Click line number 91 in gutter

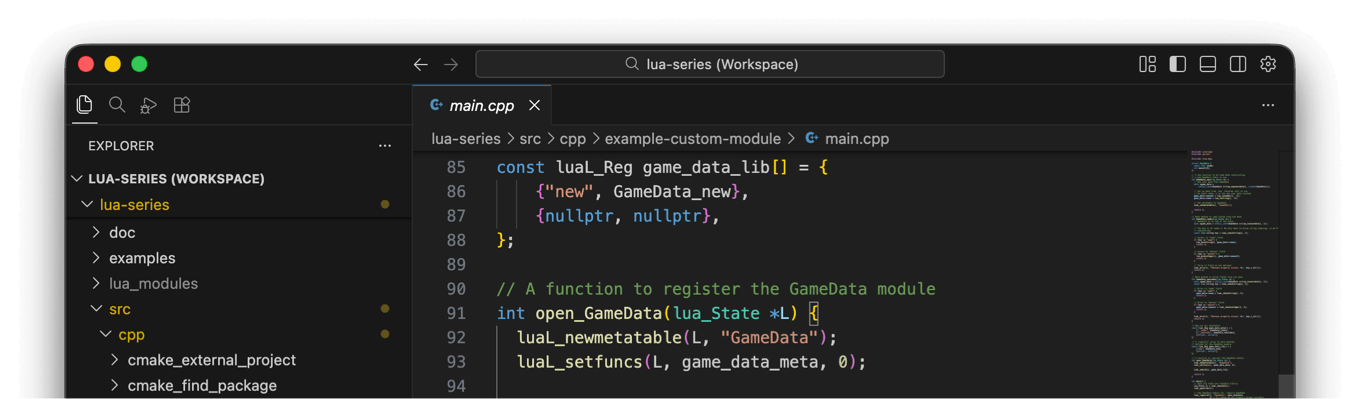point(456,313)
